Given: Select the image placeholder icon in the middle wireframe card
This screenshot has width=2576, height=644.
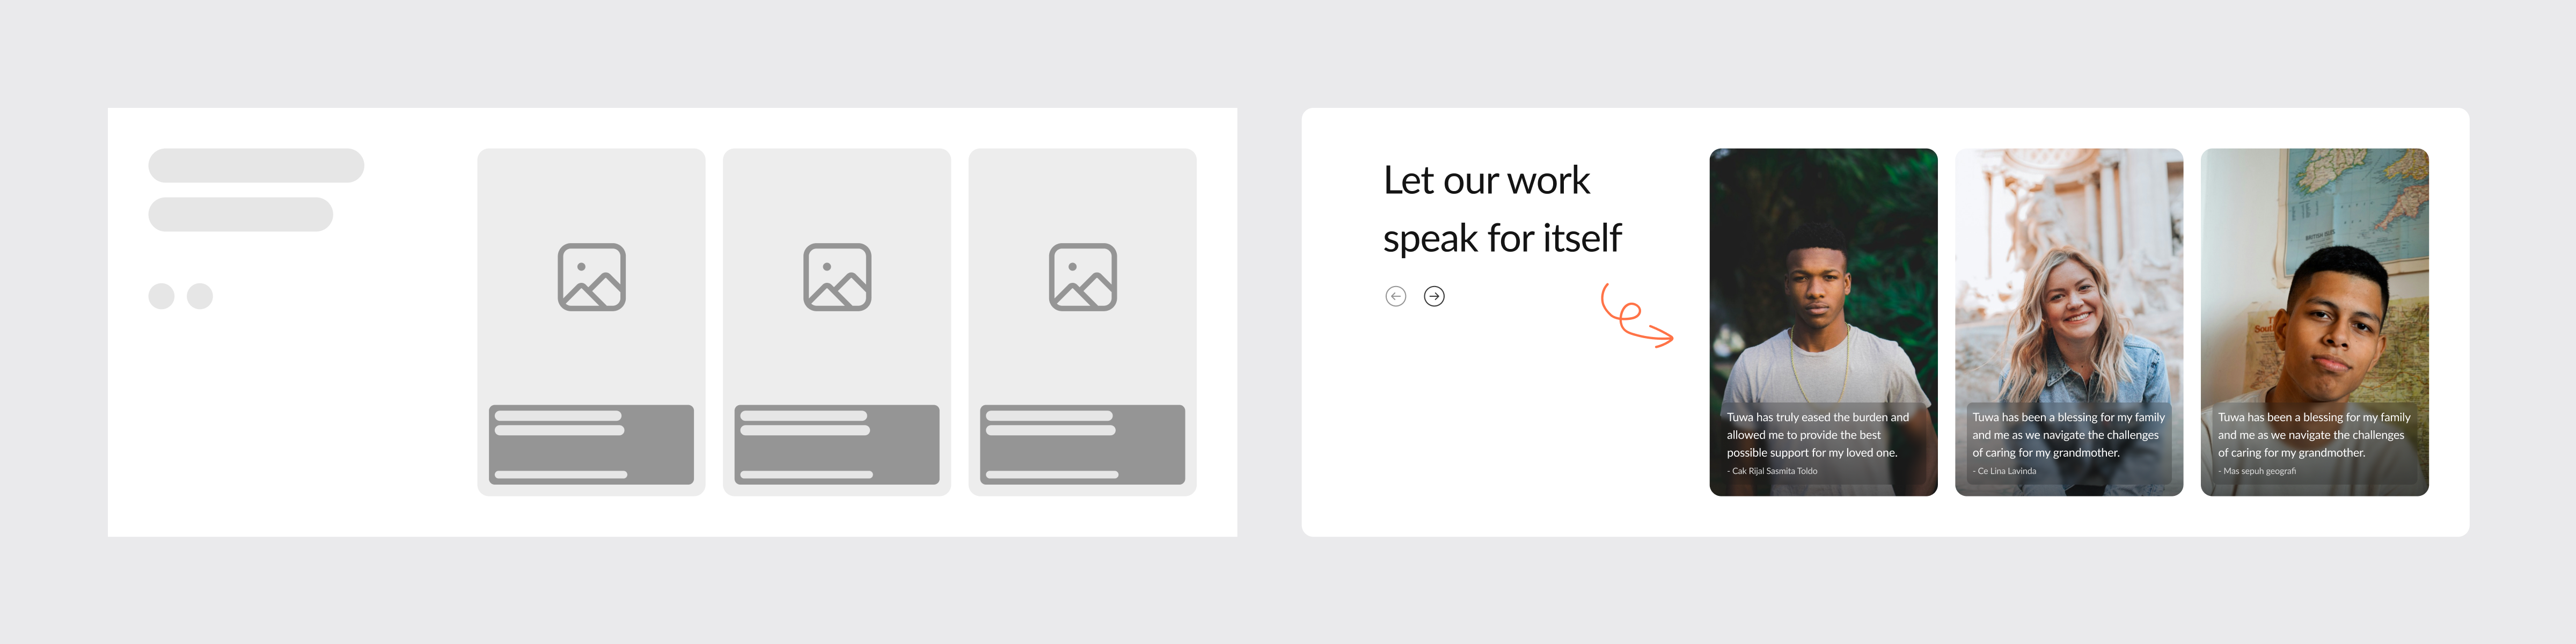Looking at the screenshot, I should [x=836, y=277].
